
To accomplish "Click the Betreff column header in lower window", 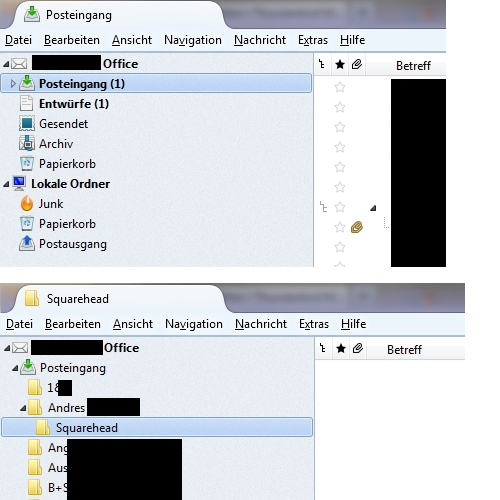I will (x=404, y=350).
